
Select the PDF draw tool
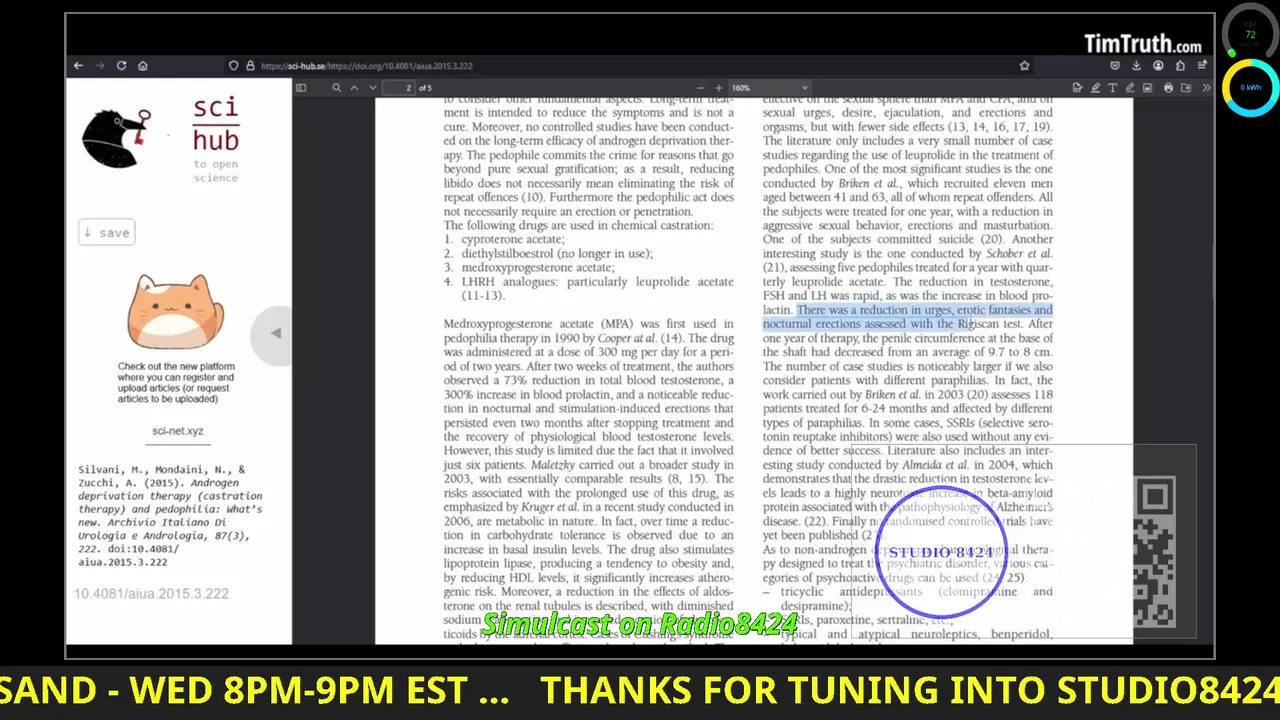pos(1130,88)
